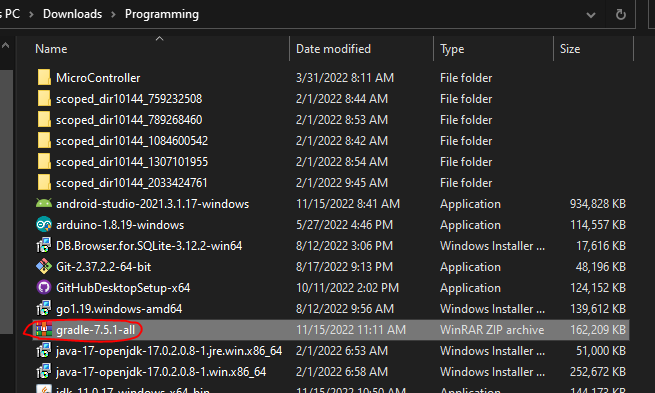Image resolution: width=655 pixels, height=393 pixels.
Task: Click folder name scoped_dir10144_759232508
Action: pyautogui.click(x=129, y=99)
